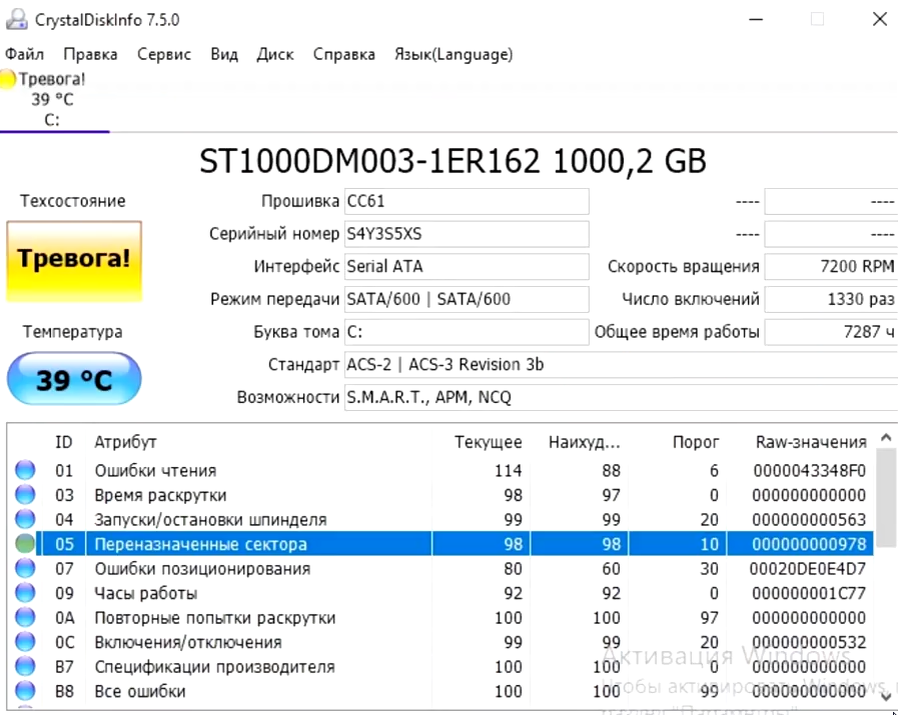Image resolution: width=898 pixels, height=715 pixels.
Task: Click the scroll up arrow of attribute list
Action: 886,438
